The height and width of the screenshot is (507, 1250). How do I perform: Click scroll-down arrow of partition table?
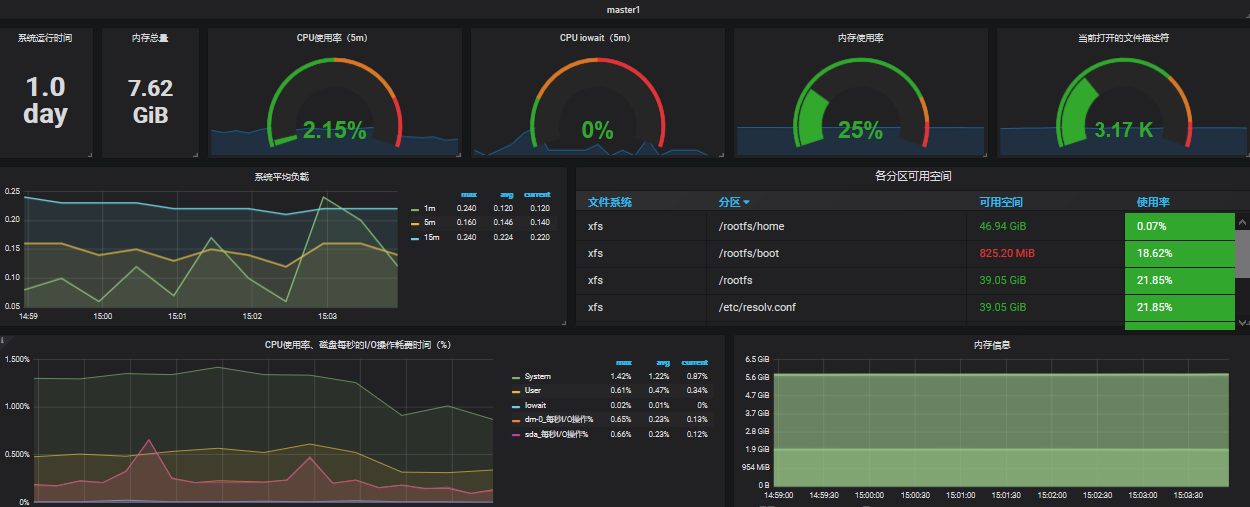(1243, 322)
